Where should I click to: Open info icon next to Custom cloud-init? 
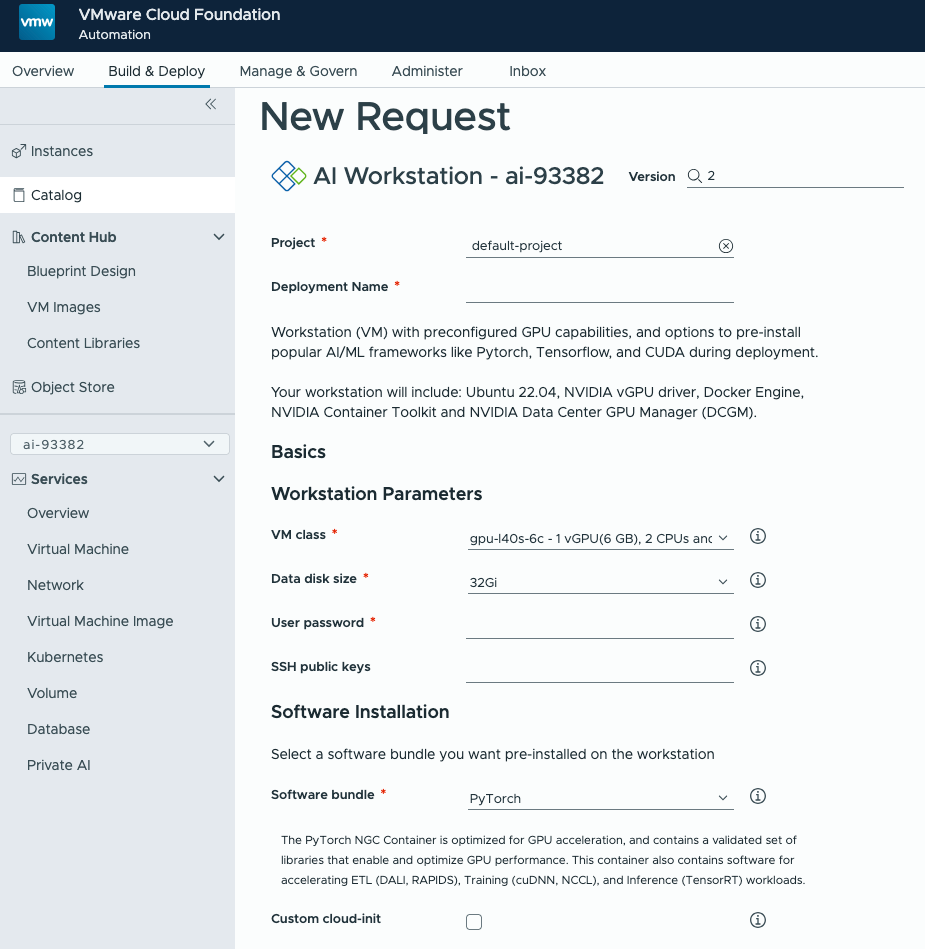click(x=758, y=921)
